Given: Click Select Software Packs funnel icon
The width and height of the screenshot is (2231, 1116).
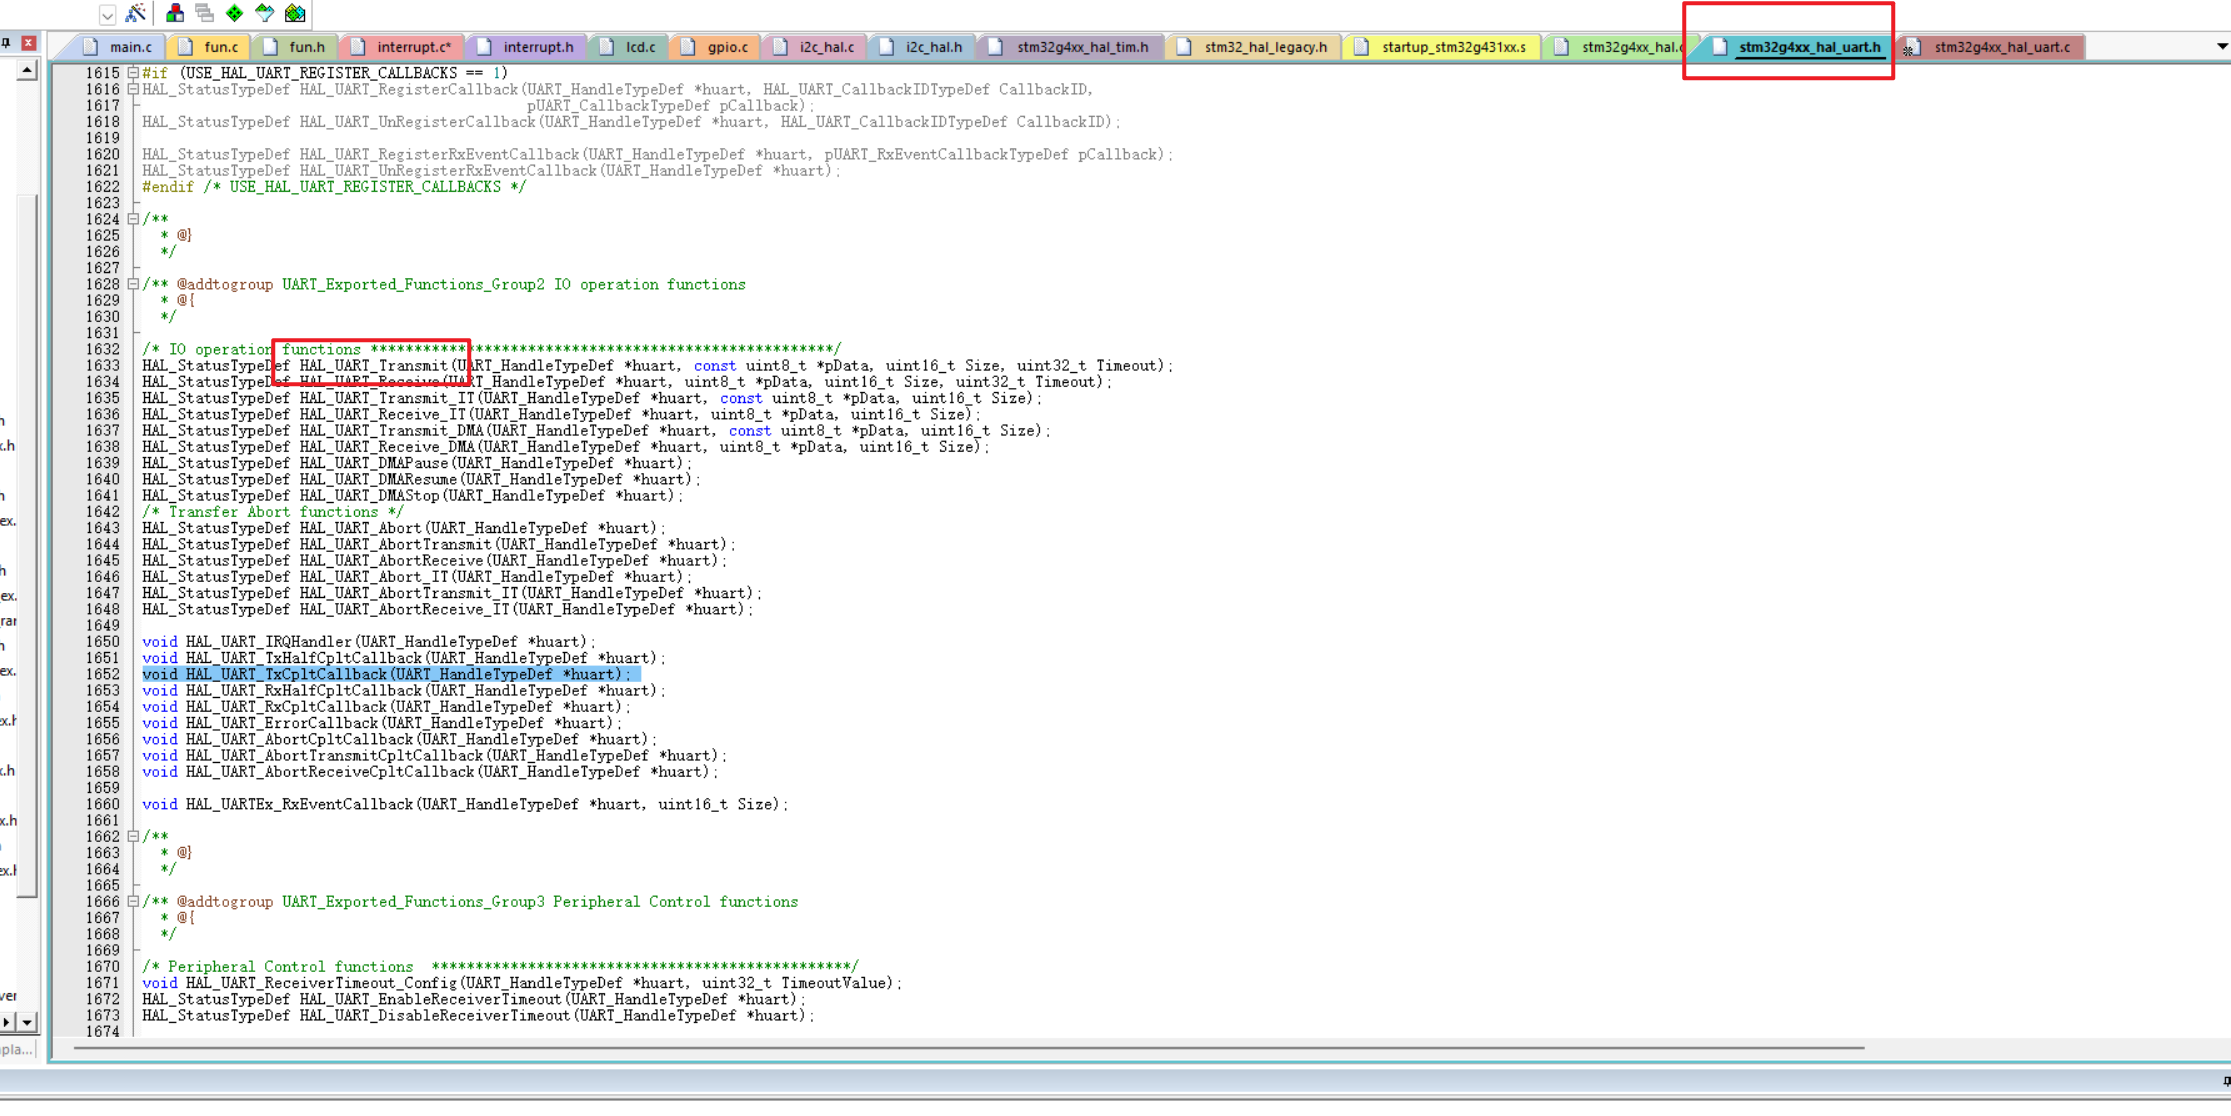Looking at the screenshot, I should 264,13.
